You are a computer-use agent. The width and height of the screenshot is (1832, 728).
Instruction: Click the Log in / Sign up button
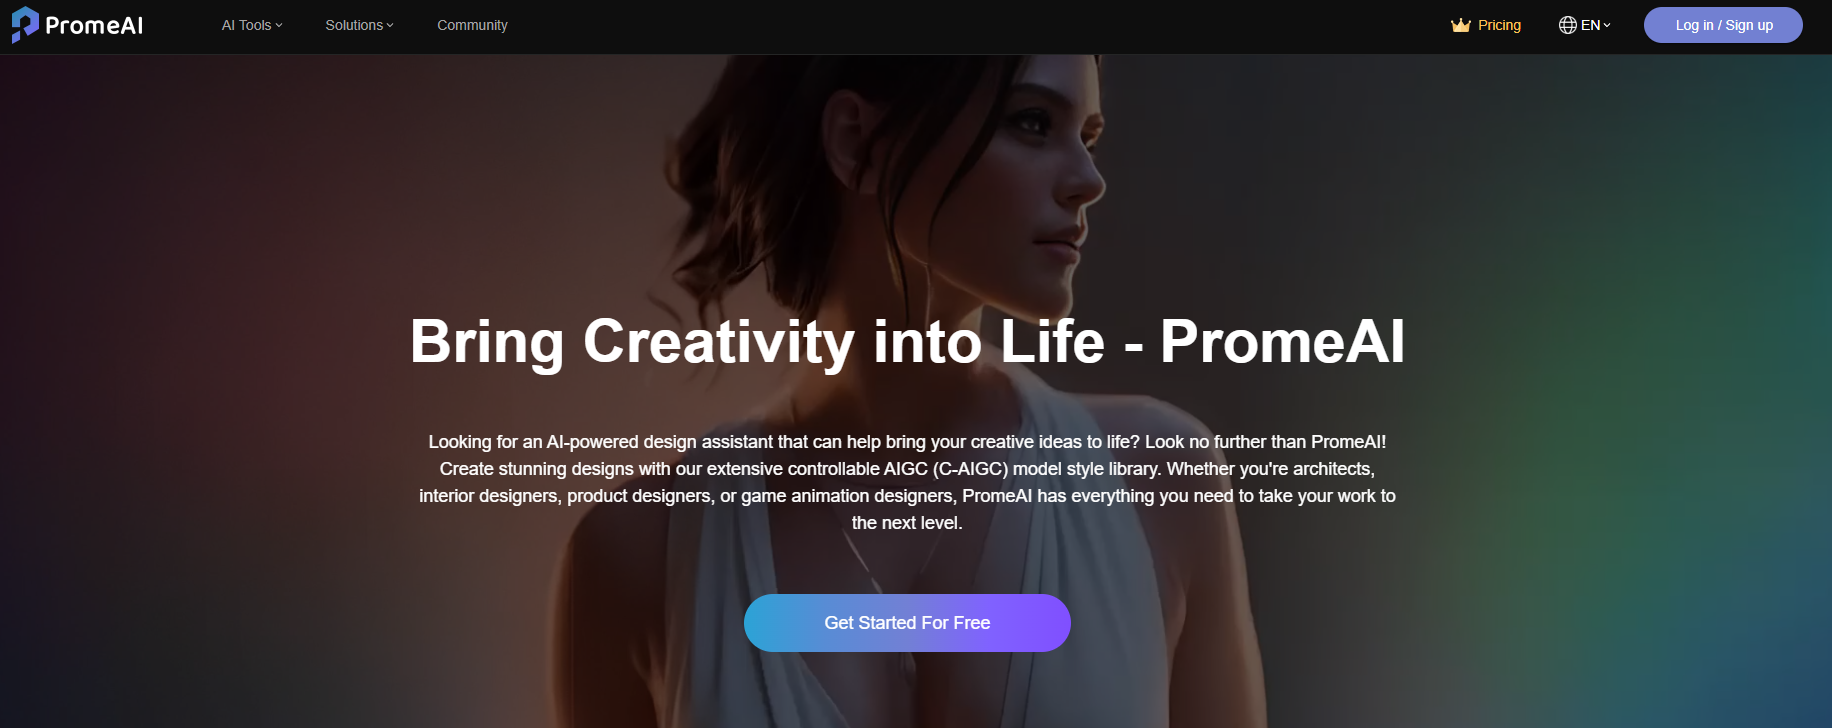[x=1723, y=25]
